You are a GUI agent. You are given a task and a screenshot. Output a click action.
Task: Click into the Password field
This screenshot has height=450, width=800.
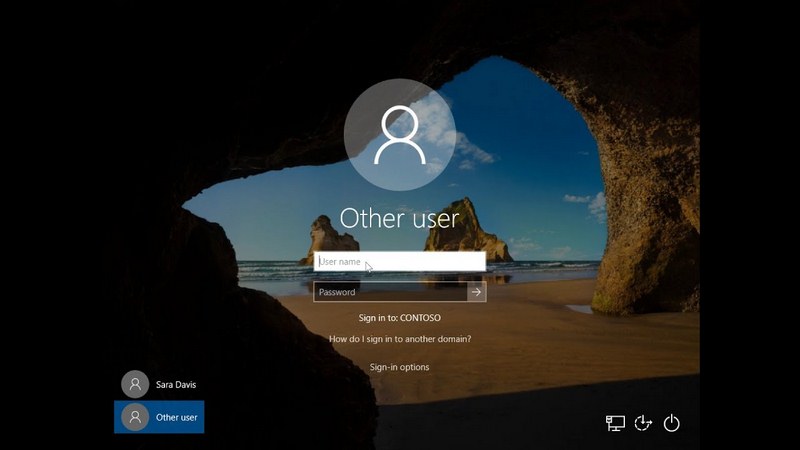coord(390,292)
